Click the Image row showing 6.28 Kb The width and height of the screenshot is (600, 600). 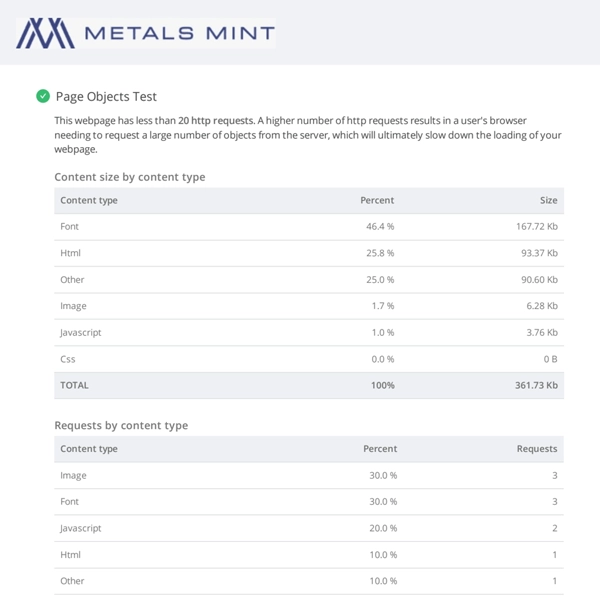[x=308, y=306]
